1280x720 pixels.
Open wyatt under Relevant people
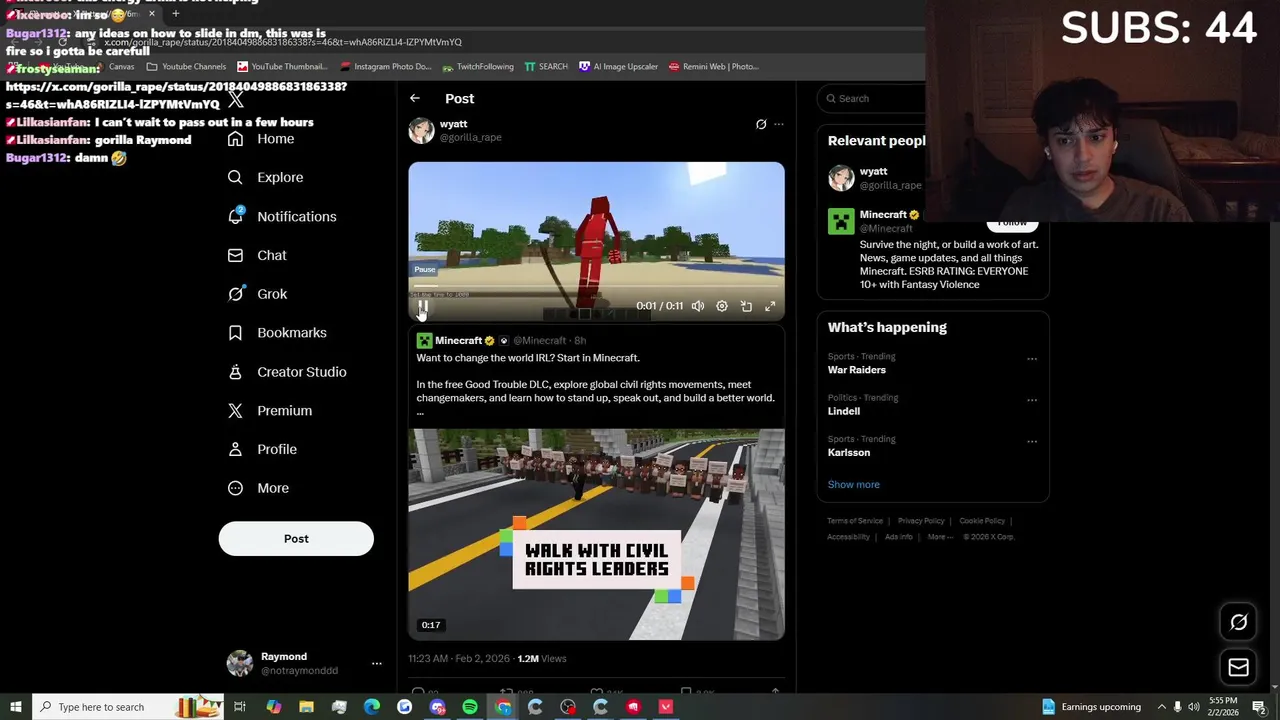[x=874, y=178]
